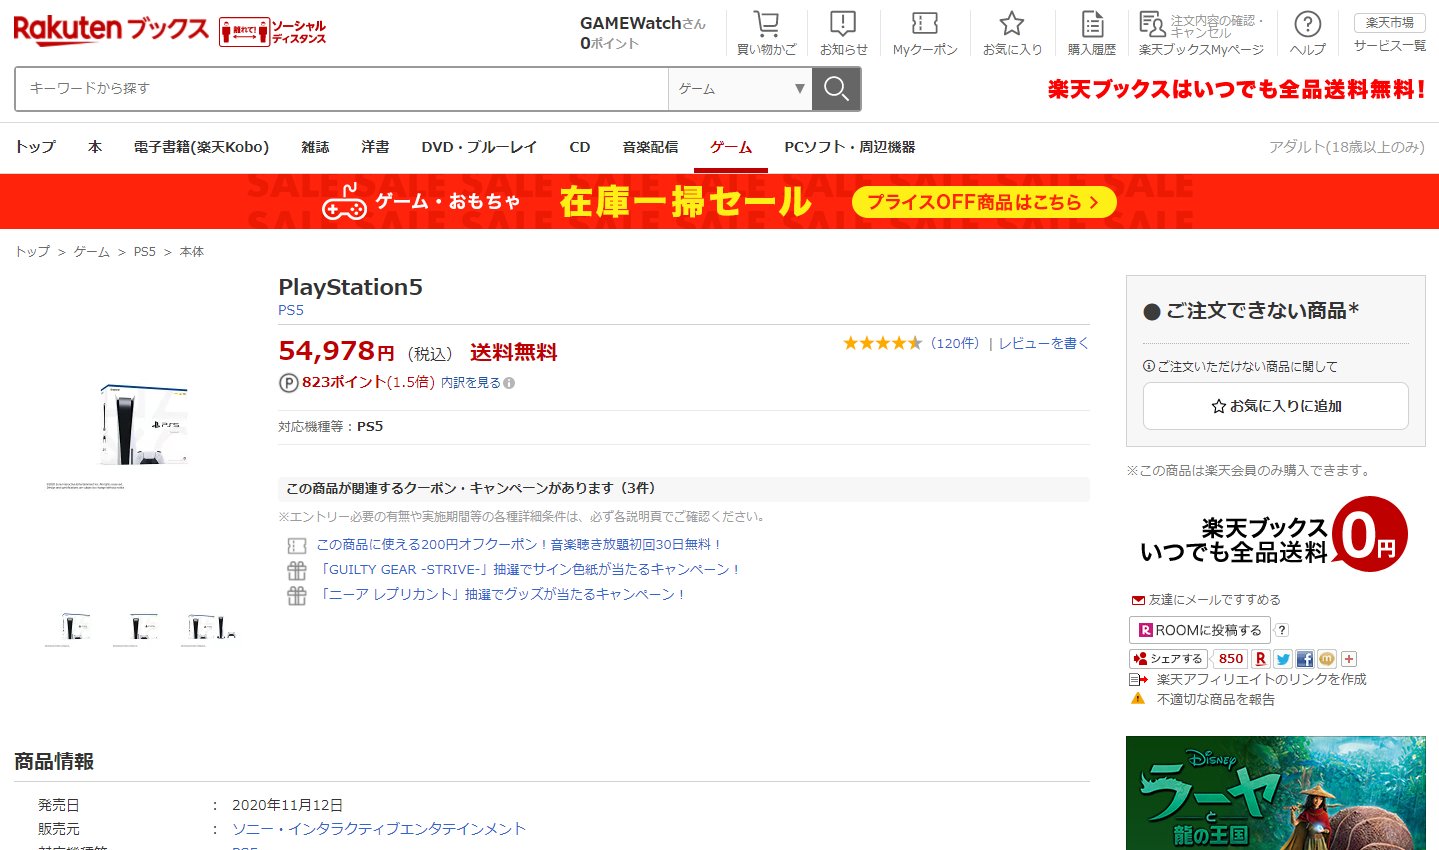The image size is (1439, 850).
Task: Click the PS5 breadcrumb link
Action: (145, 252)
